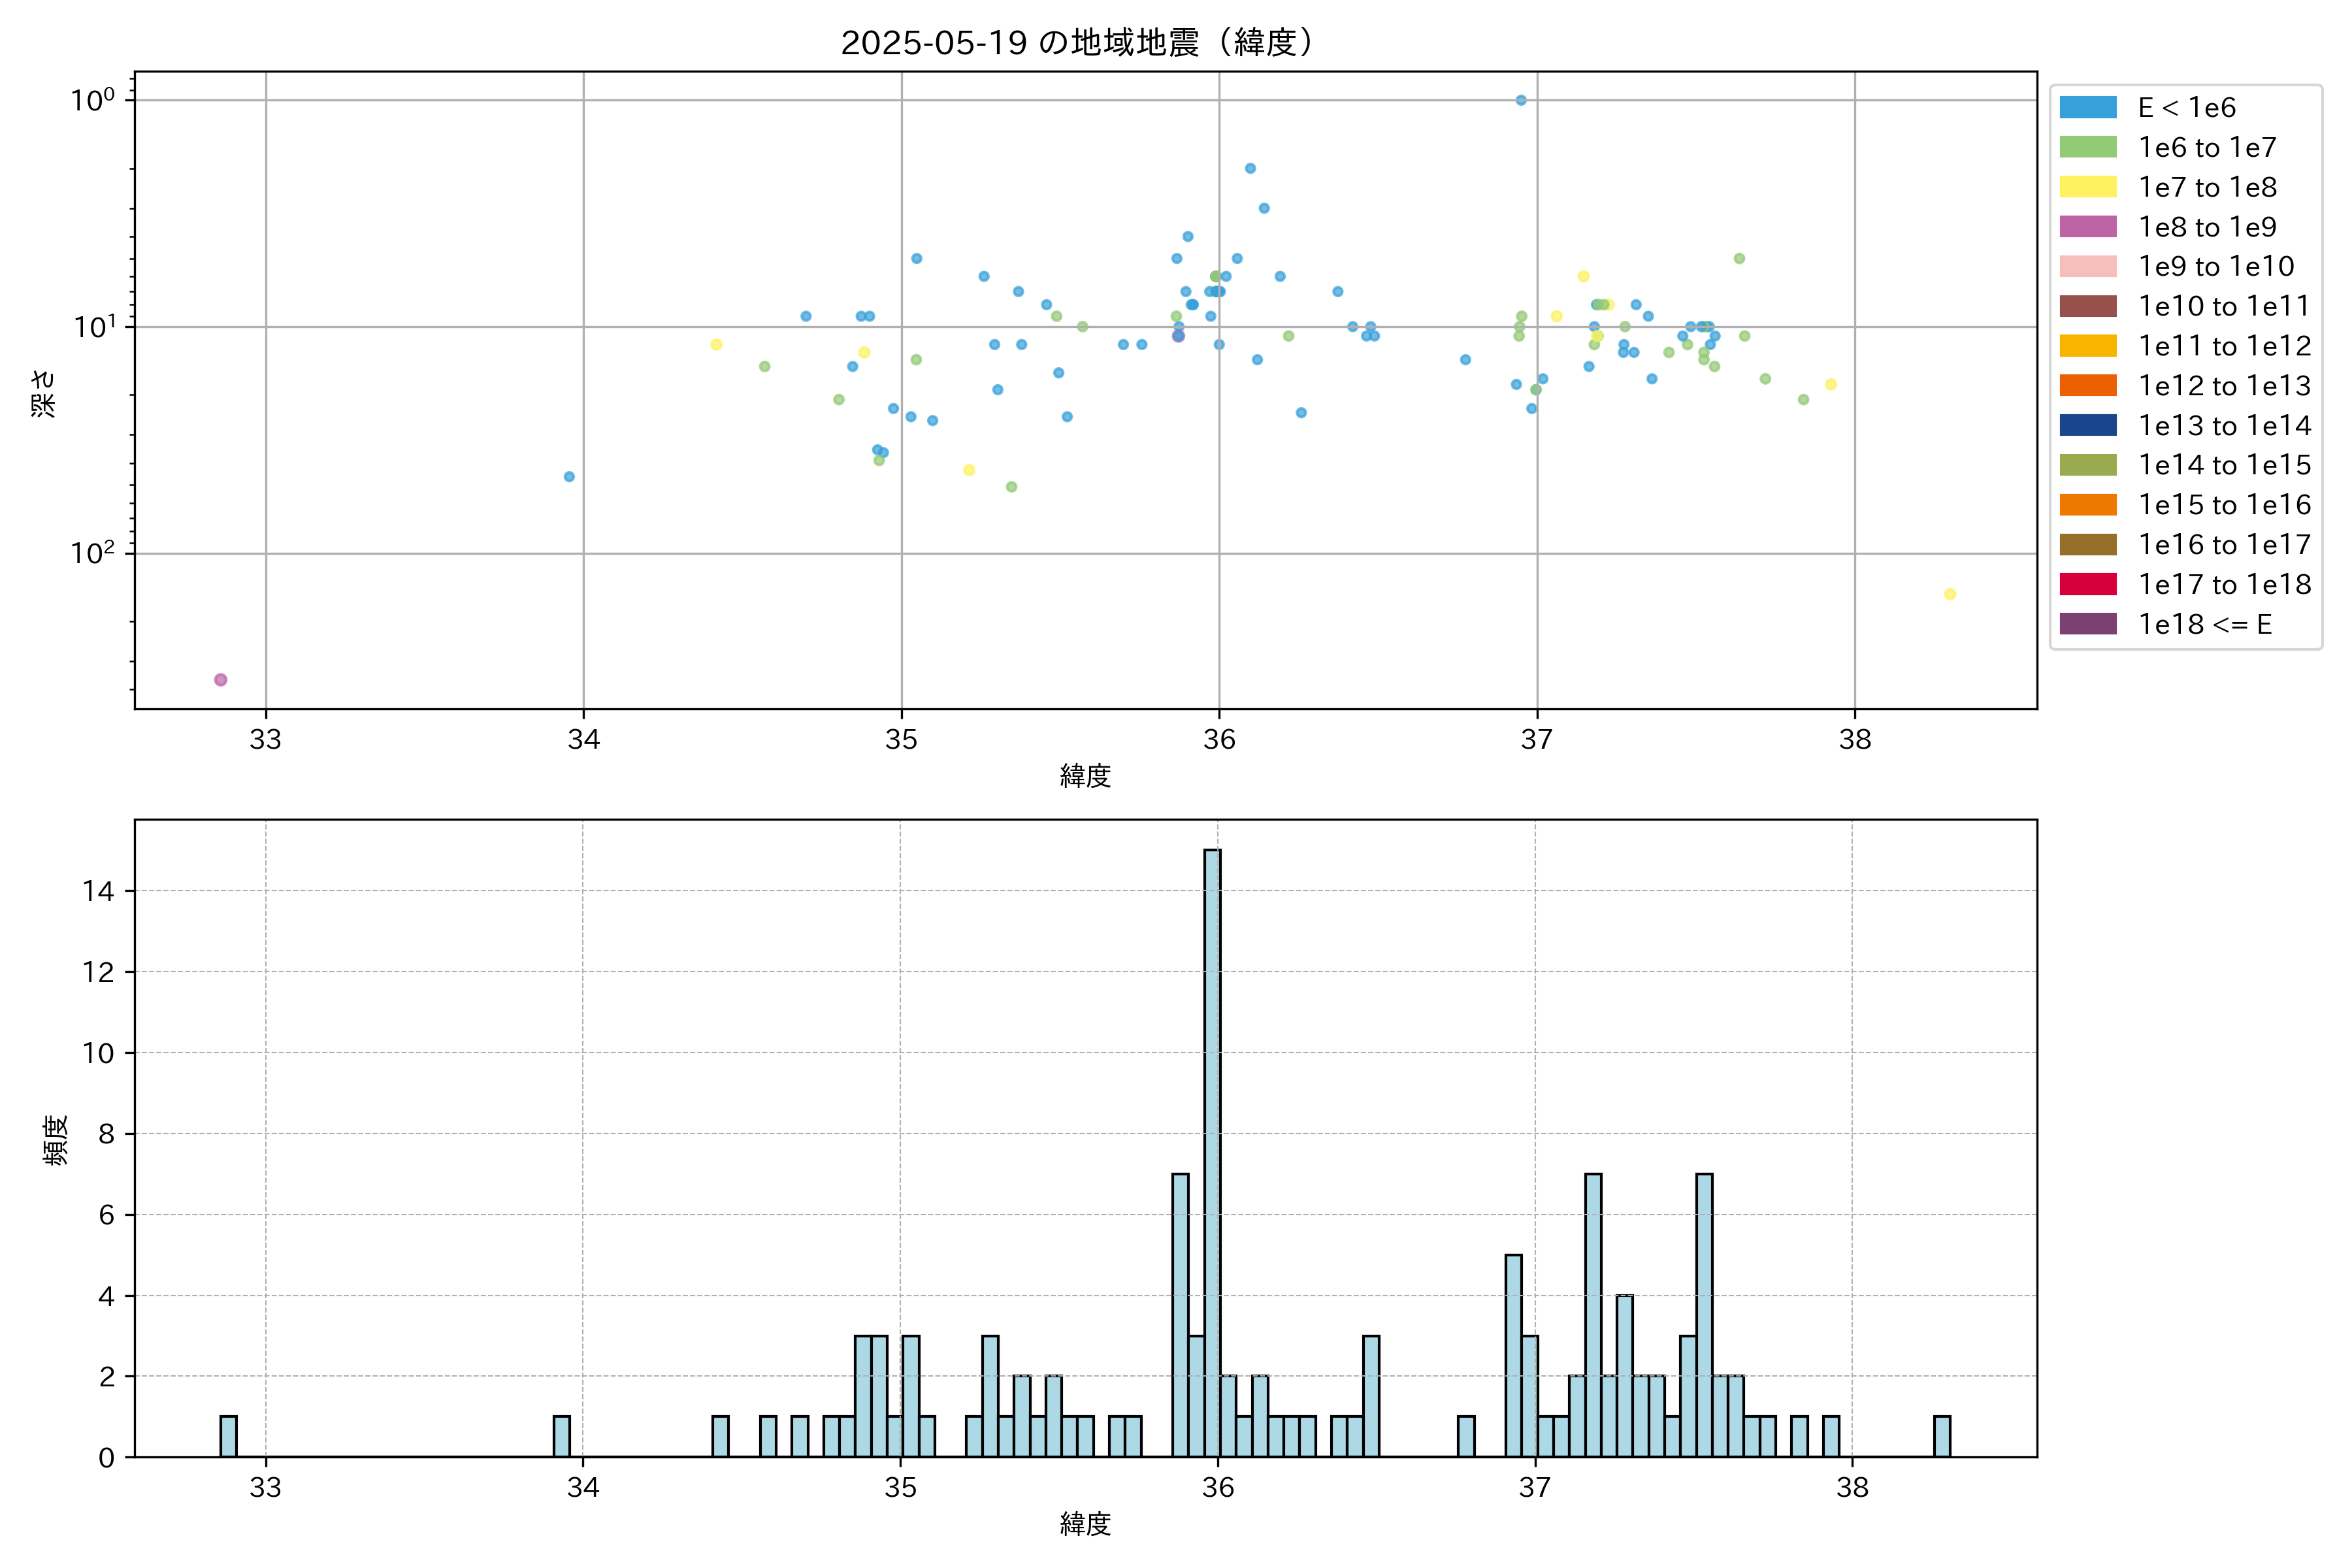Click the tallest histogram bar near latitude 36
Viewport: 2352px width, 1568px height.
coord(1212,1150)
